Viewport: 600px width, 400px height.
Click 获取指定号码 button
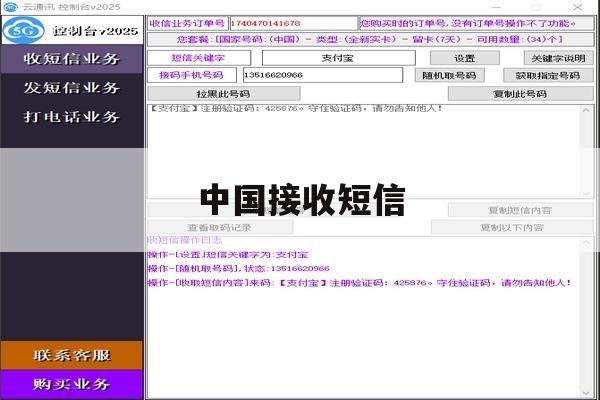pyautogui.click(x=548, y=75)
